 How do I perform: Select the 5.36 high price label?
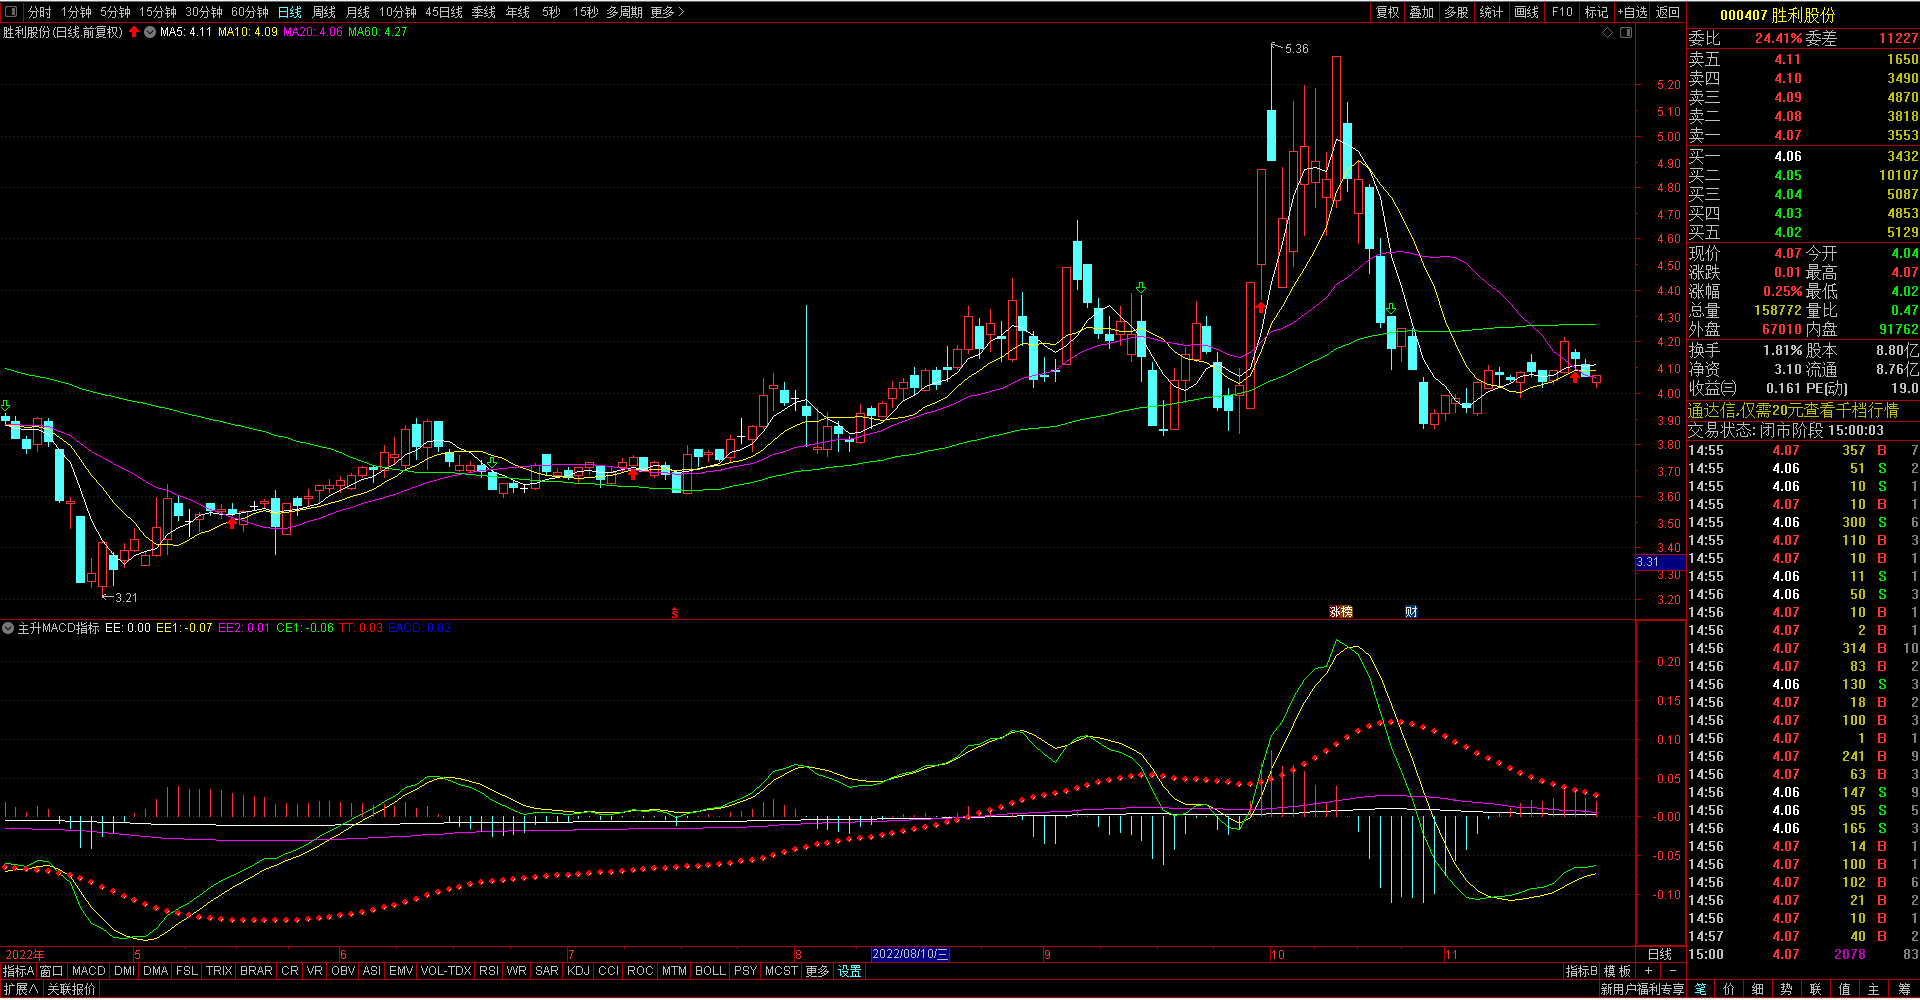pyautogui.click(x=1296, y=48)
